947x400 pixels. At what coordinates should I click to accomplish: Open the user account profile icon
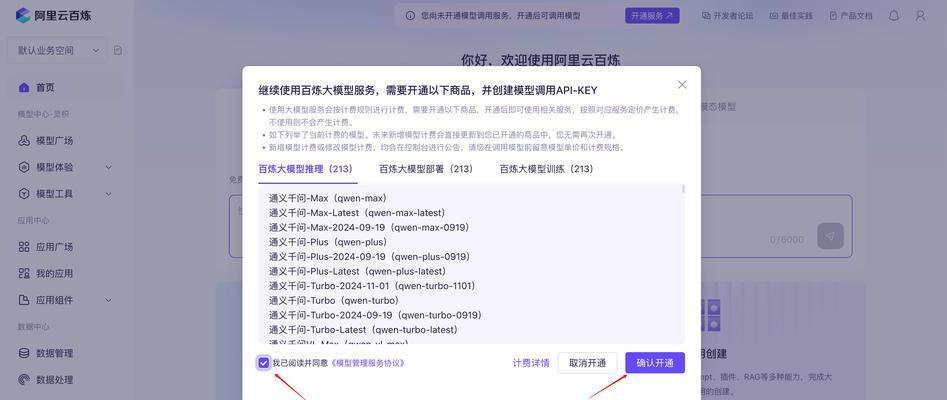pyautogui.click(x=920, y=16)
